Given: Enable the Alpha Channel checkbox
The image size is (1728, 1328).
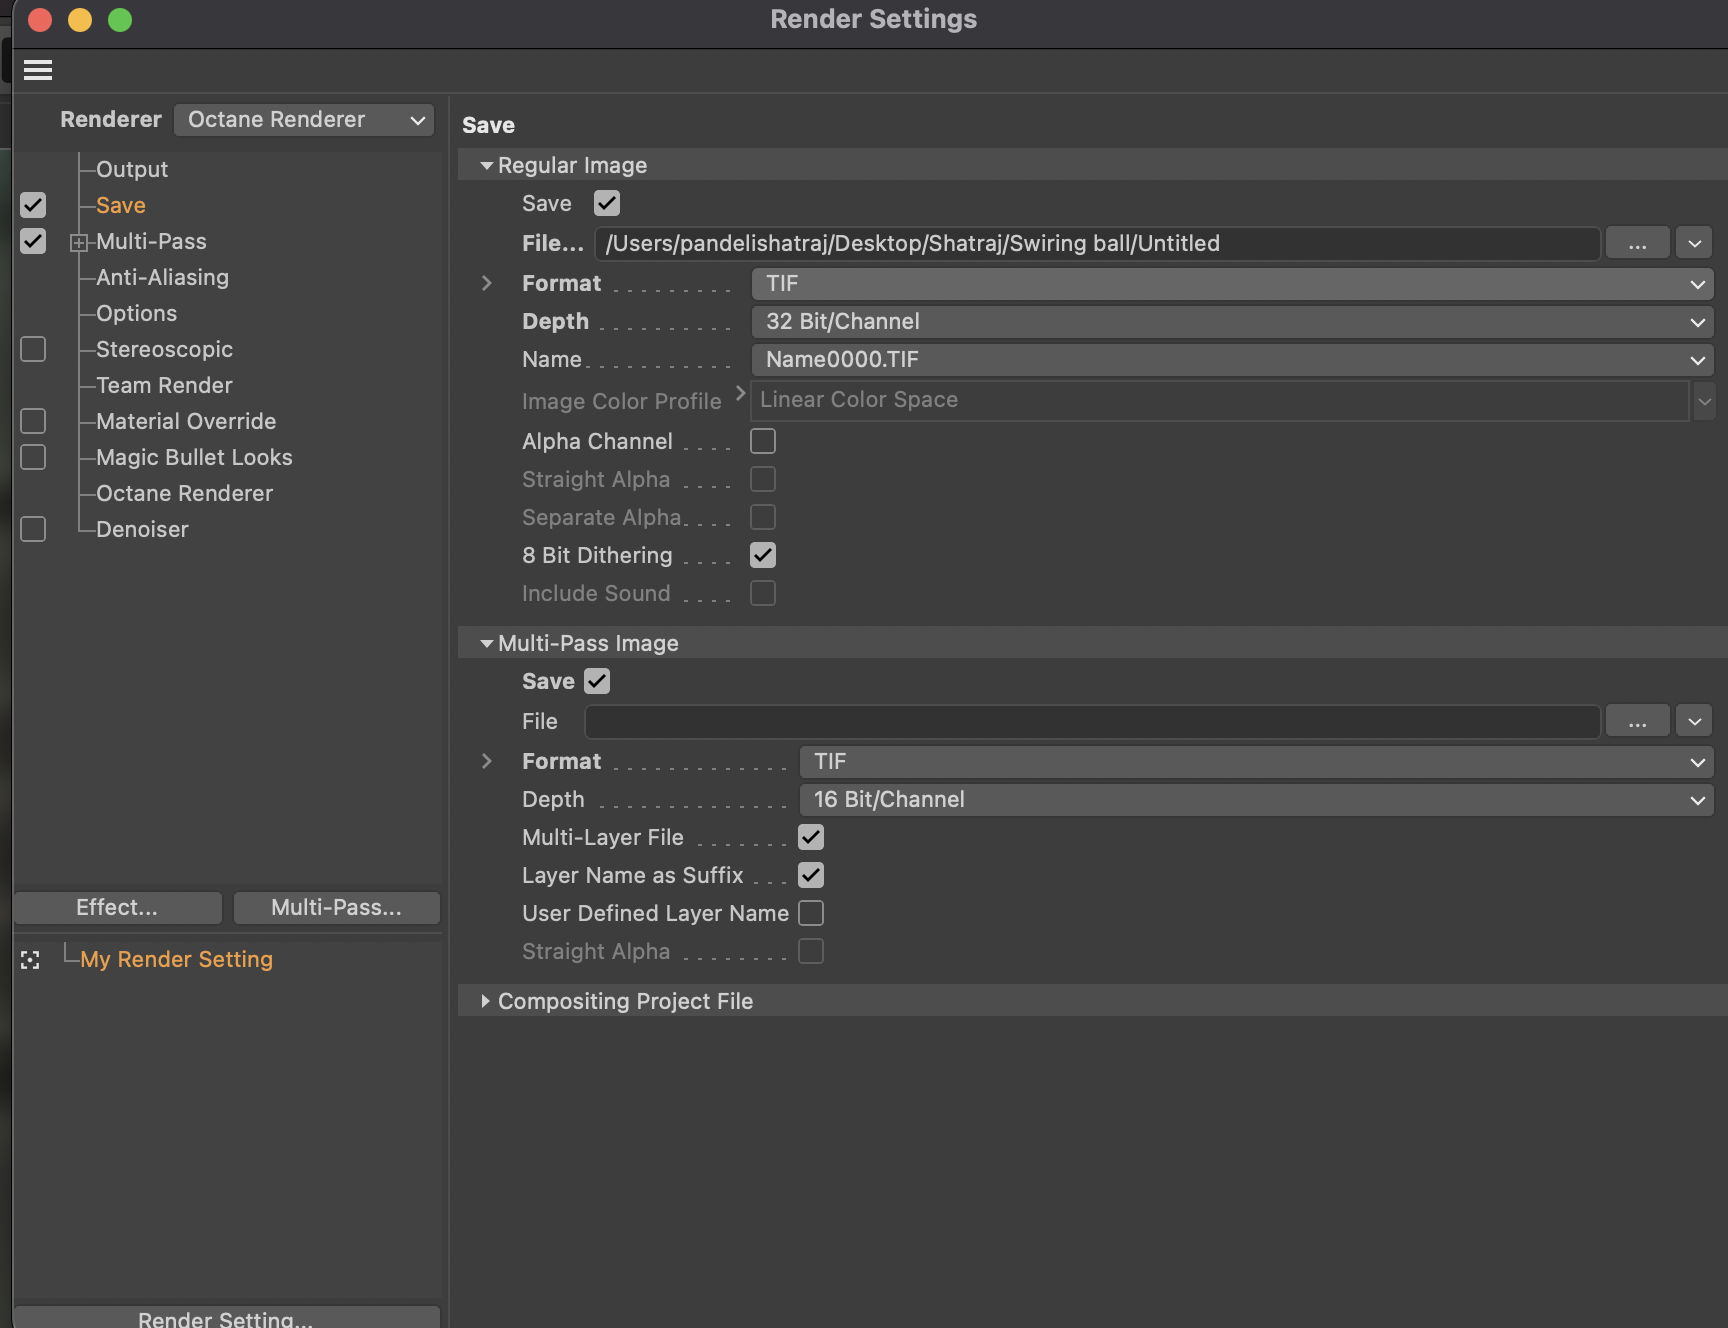Looking at the screenshot, I should 763,441.
